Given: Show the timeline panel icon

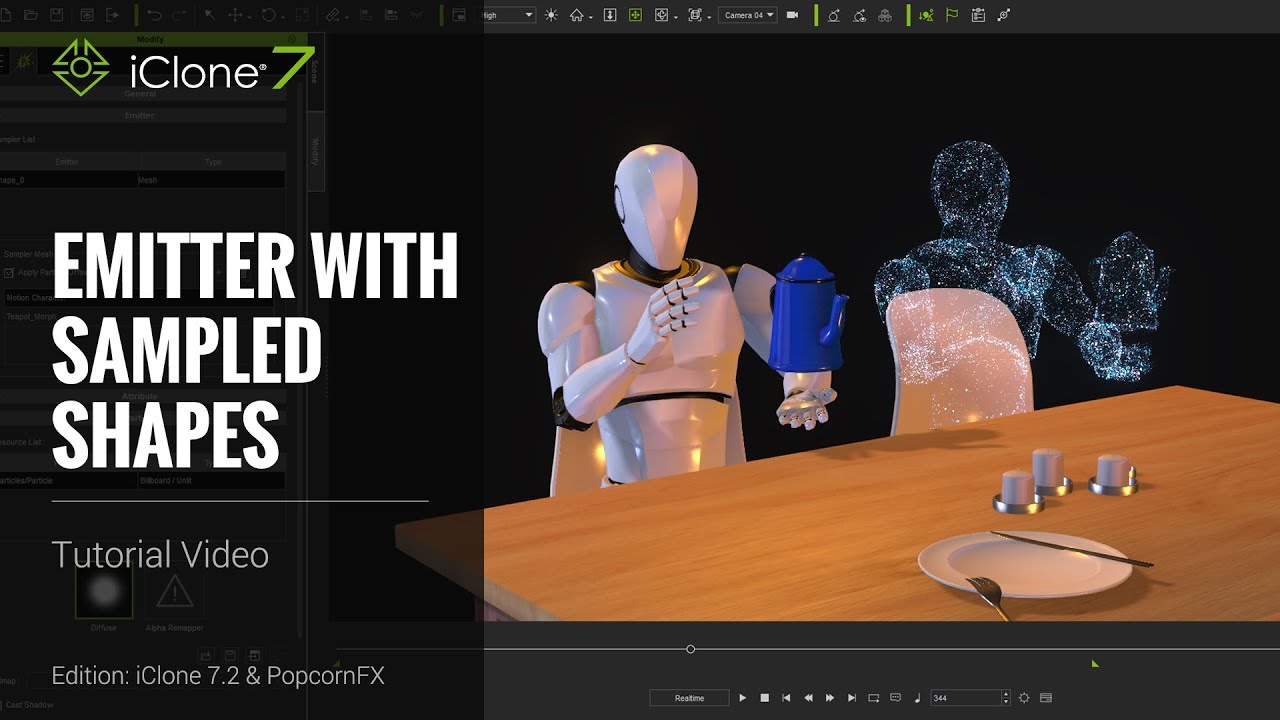Looking at the screenshot, I should [x=1046, y=698].
